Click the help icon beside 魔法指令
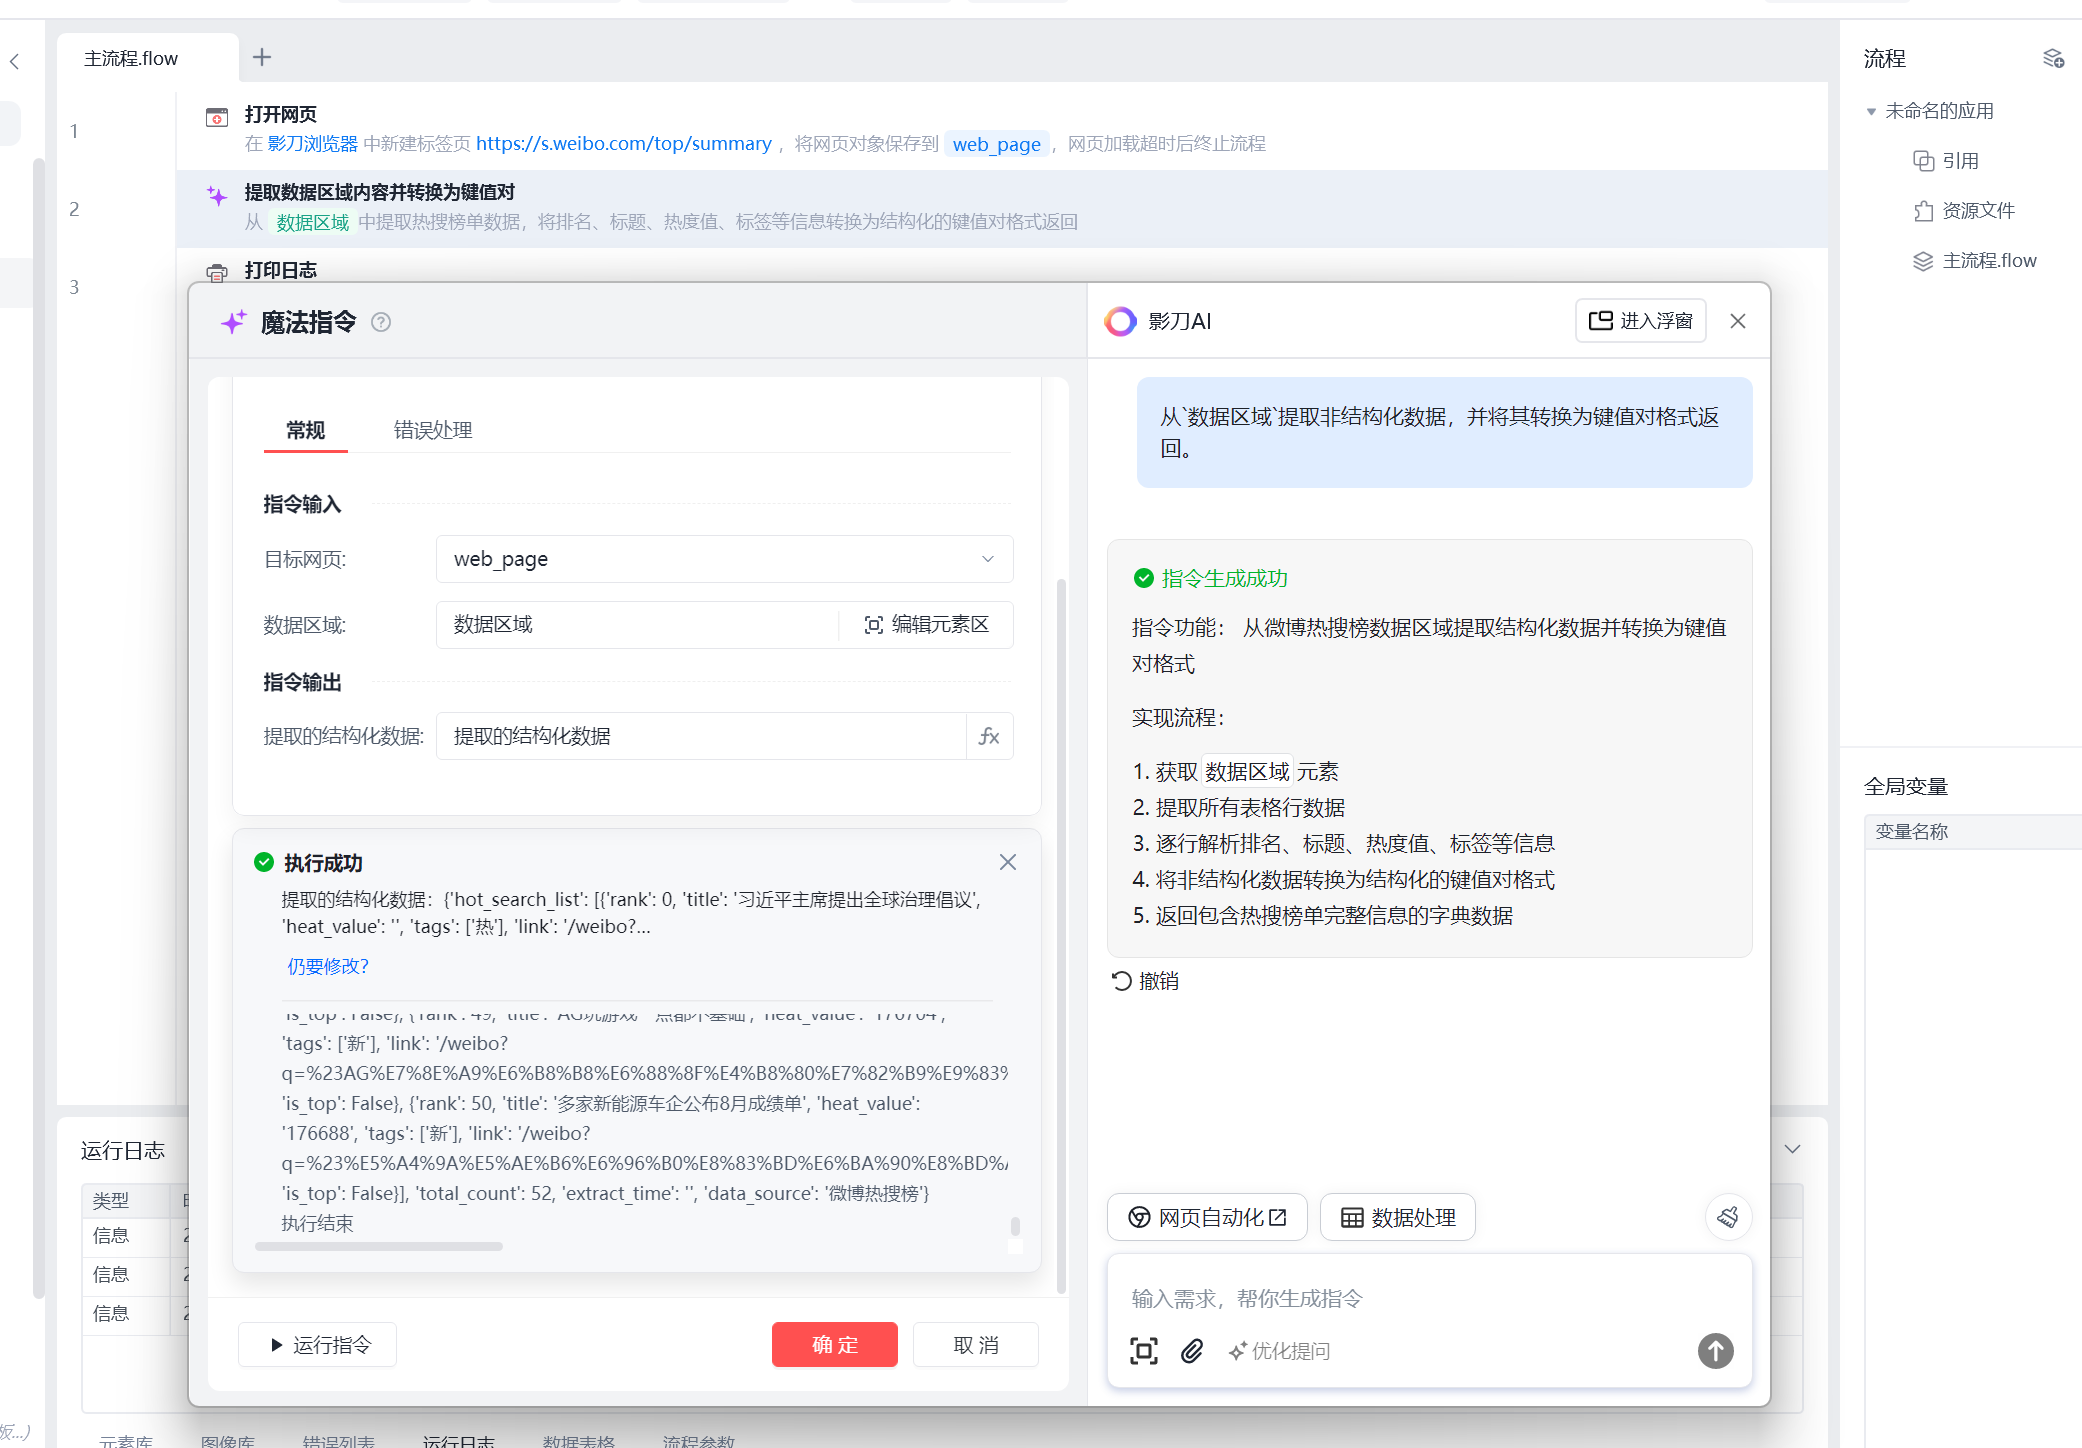 point(381,322)
